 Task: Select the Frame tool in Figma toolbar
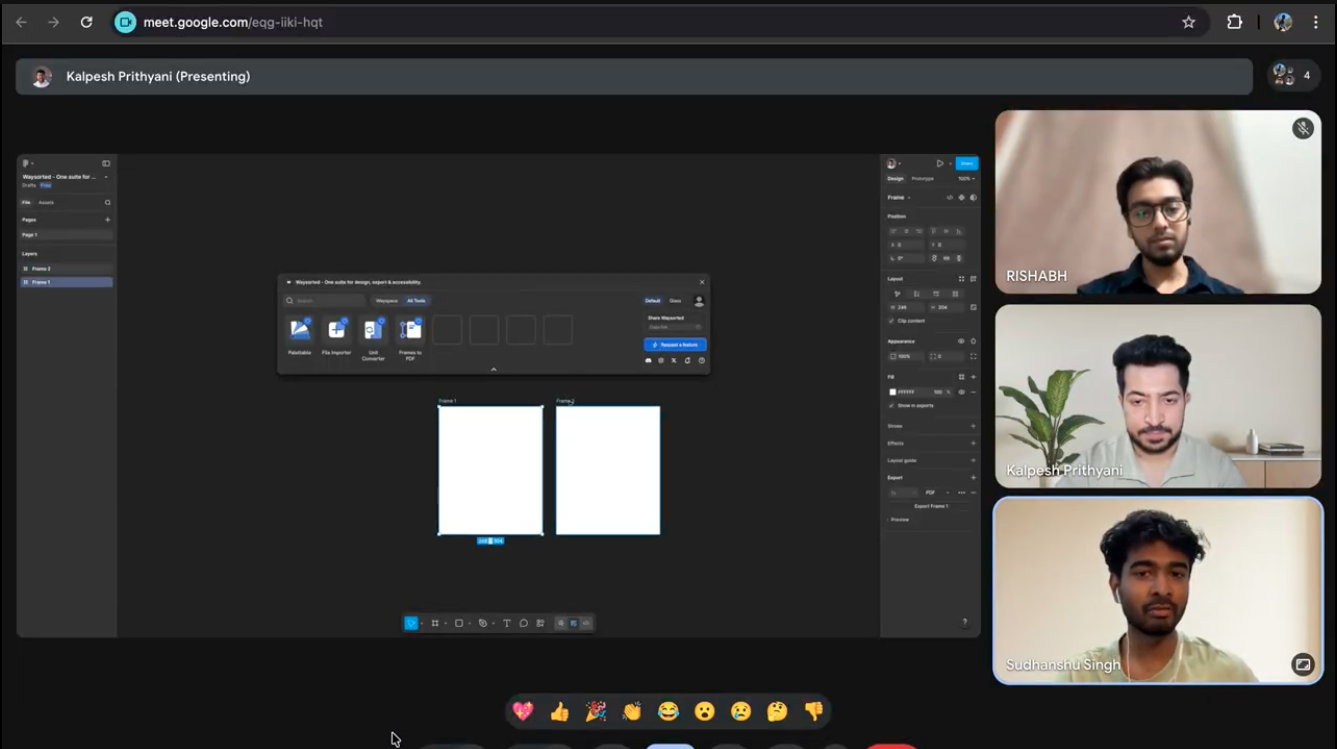[x=435, y=623]
